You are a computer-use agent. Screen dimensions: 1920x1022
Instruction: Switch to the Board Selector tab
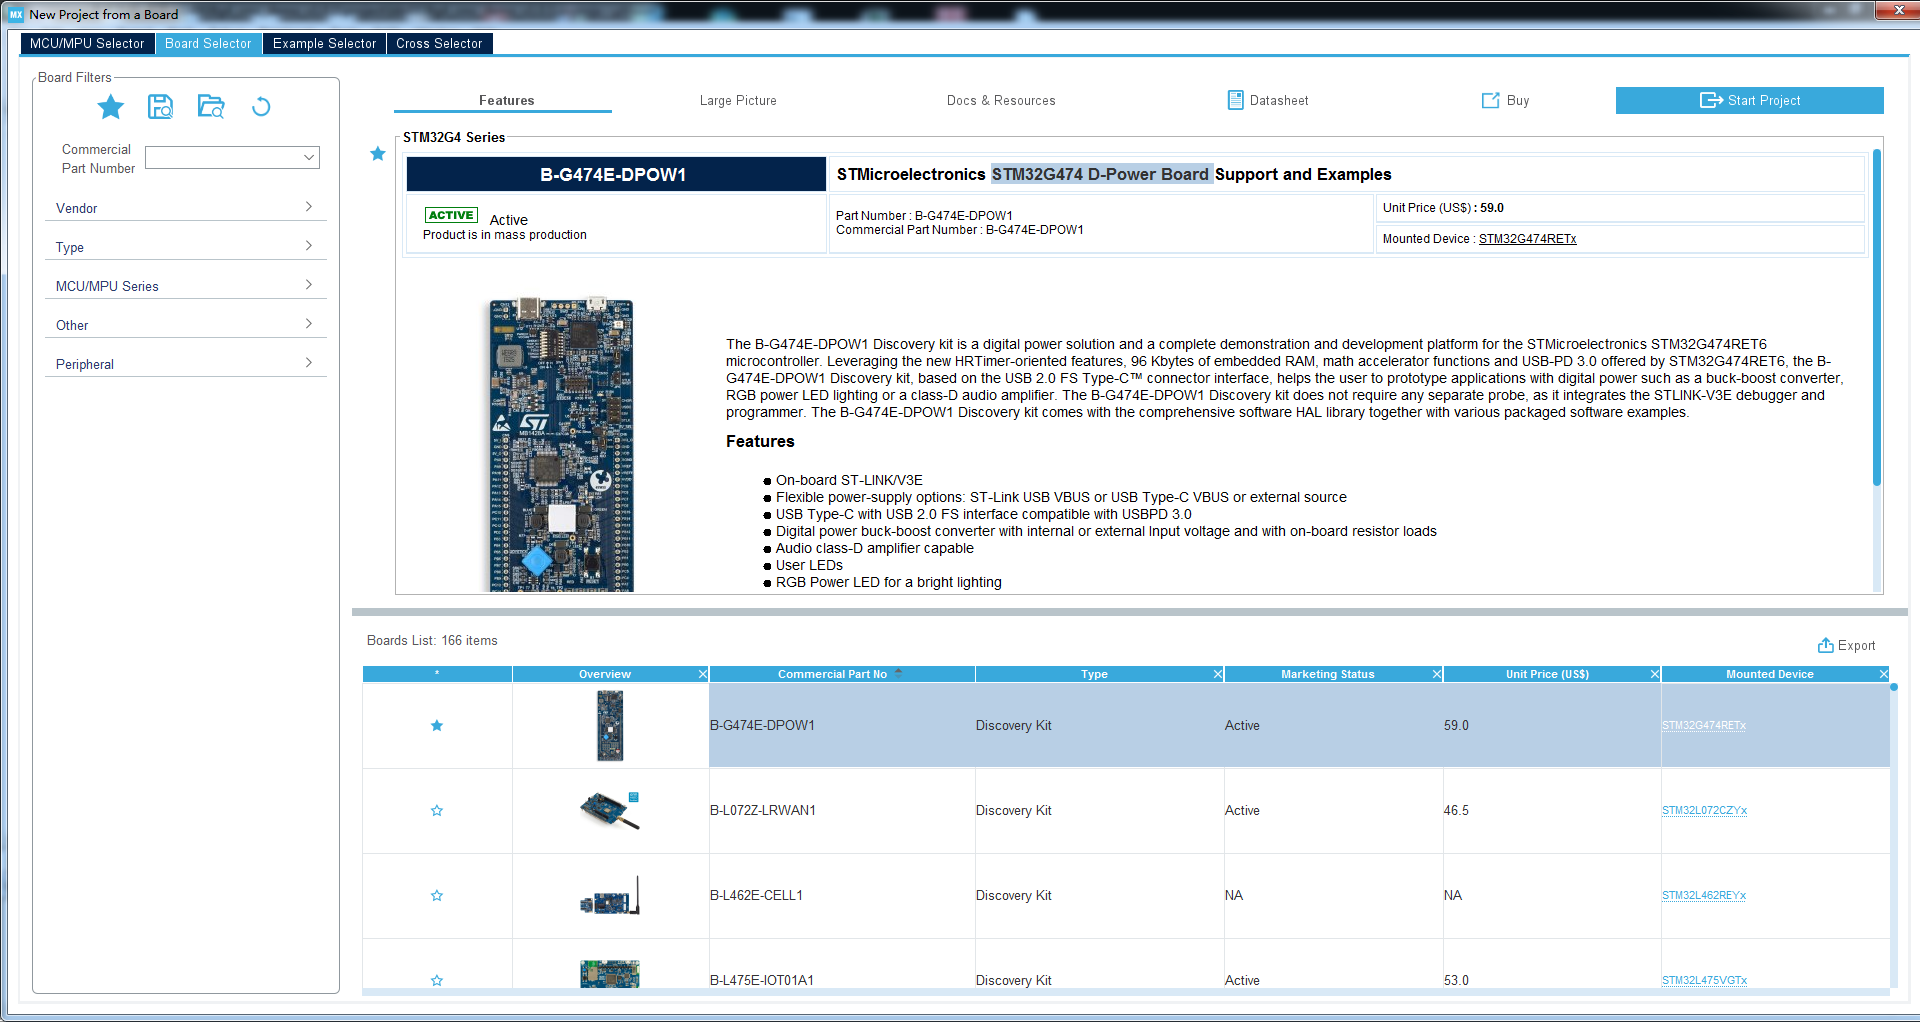coord(208,43)
